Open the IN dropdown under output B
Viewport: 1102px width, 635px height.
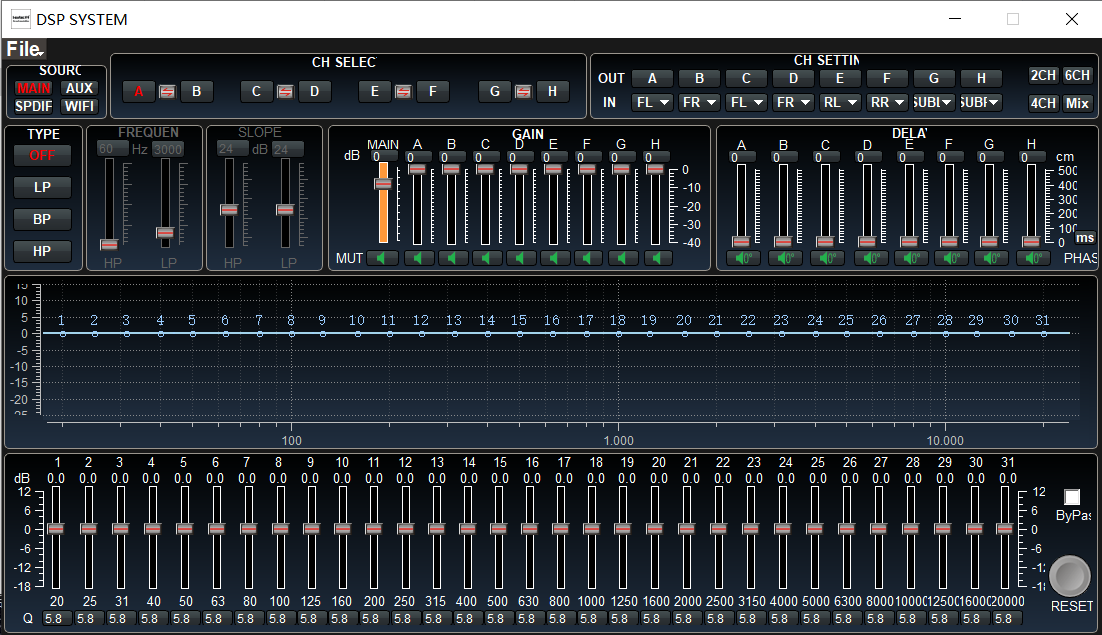699,103
